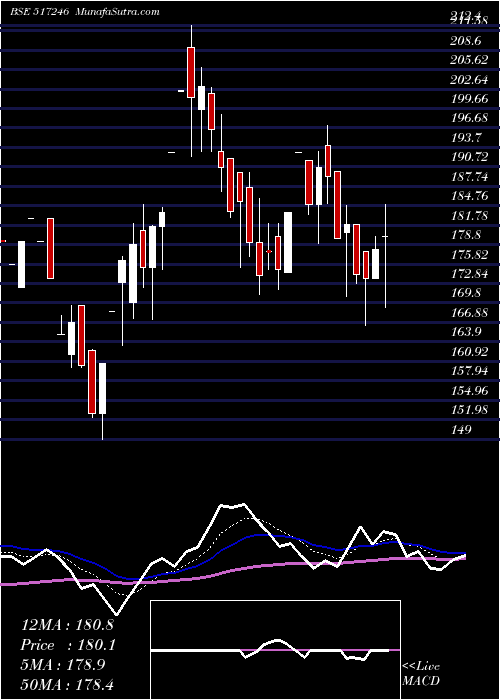The height and width of the screenshot is (700, 500).
Task: Click the Live MACD label
Action: point(421,673)
